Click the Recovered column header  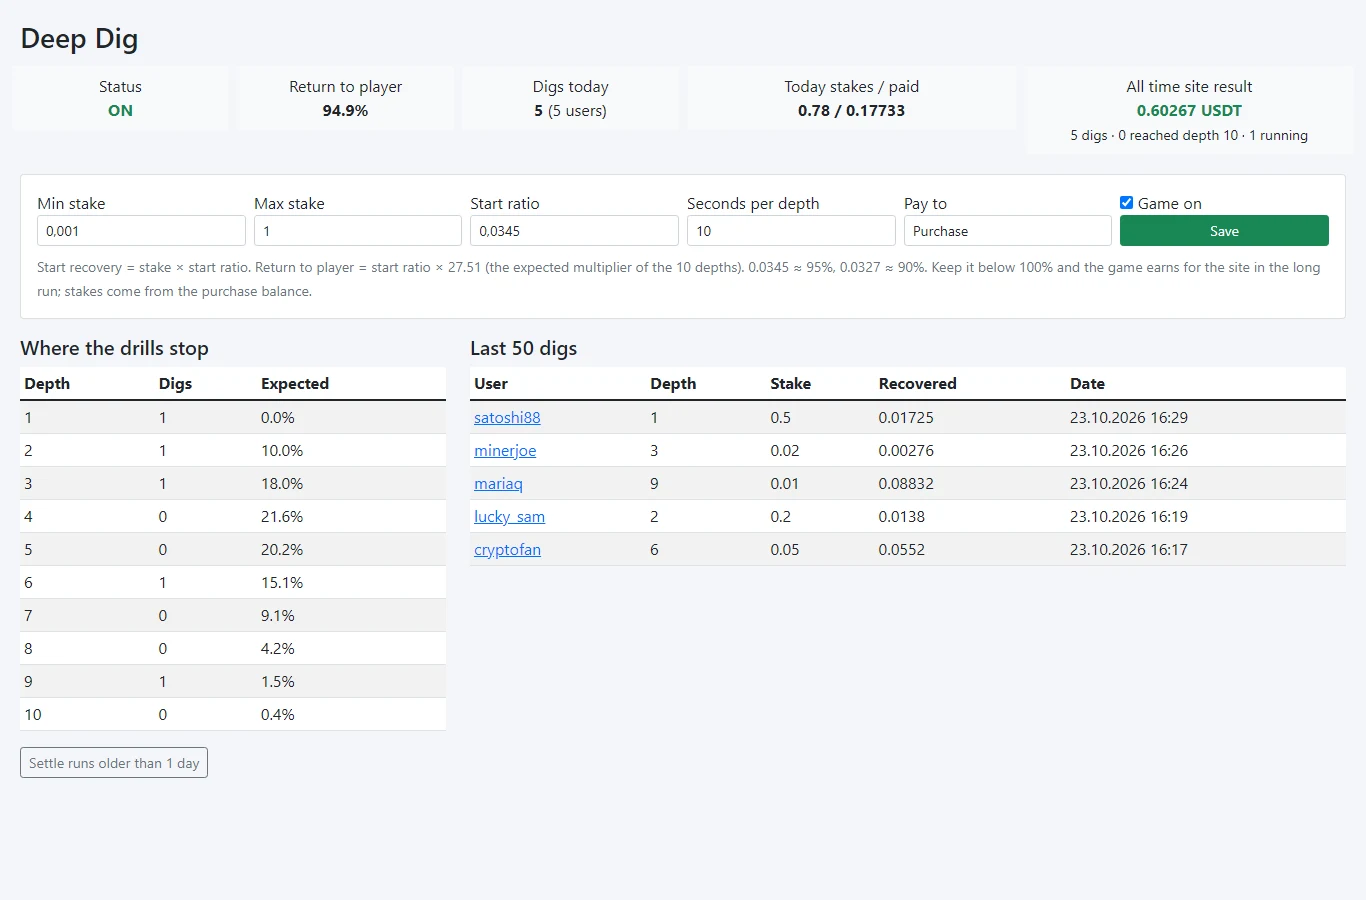pyautogui.click(x=917, y=383)
